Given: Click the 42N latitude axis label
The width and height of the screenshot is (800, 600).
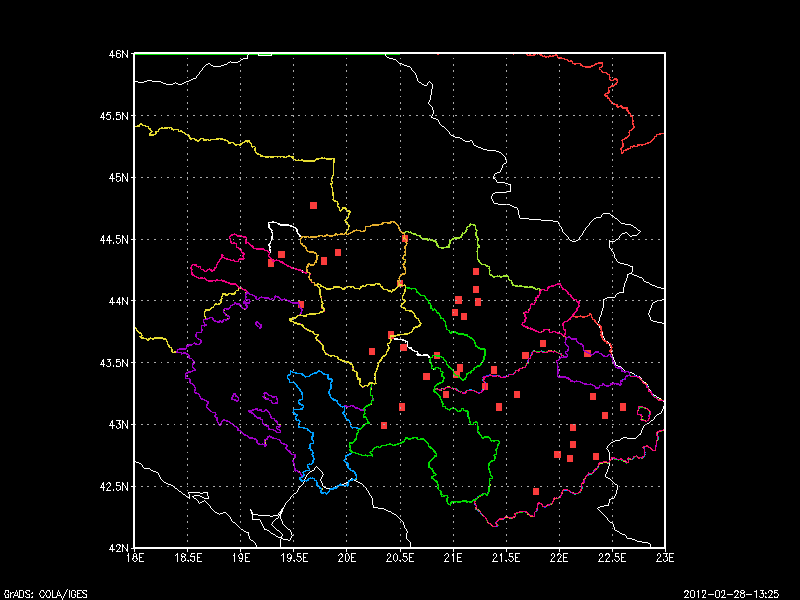Looking at the screenshot, I should tap(120, 548).
